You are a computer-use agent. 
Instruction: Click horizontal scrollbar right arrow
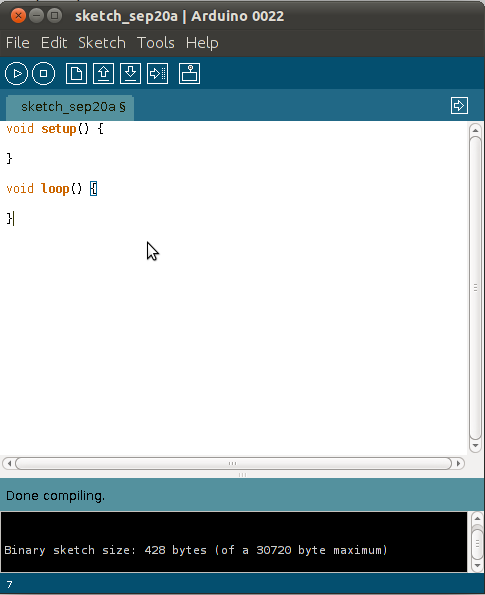click(458, 463)
